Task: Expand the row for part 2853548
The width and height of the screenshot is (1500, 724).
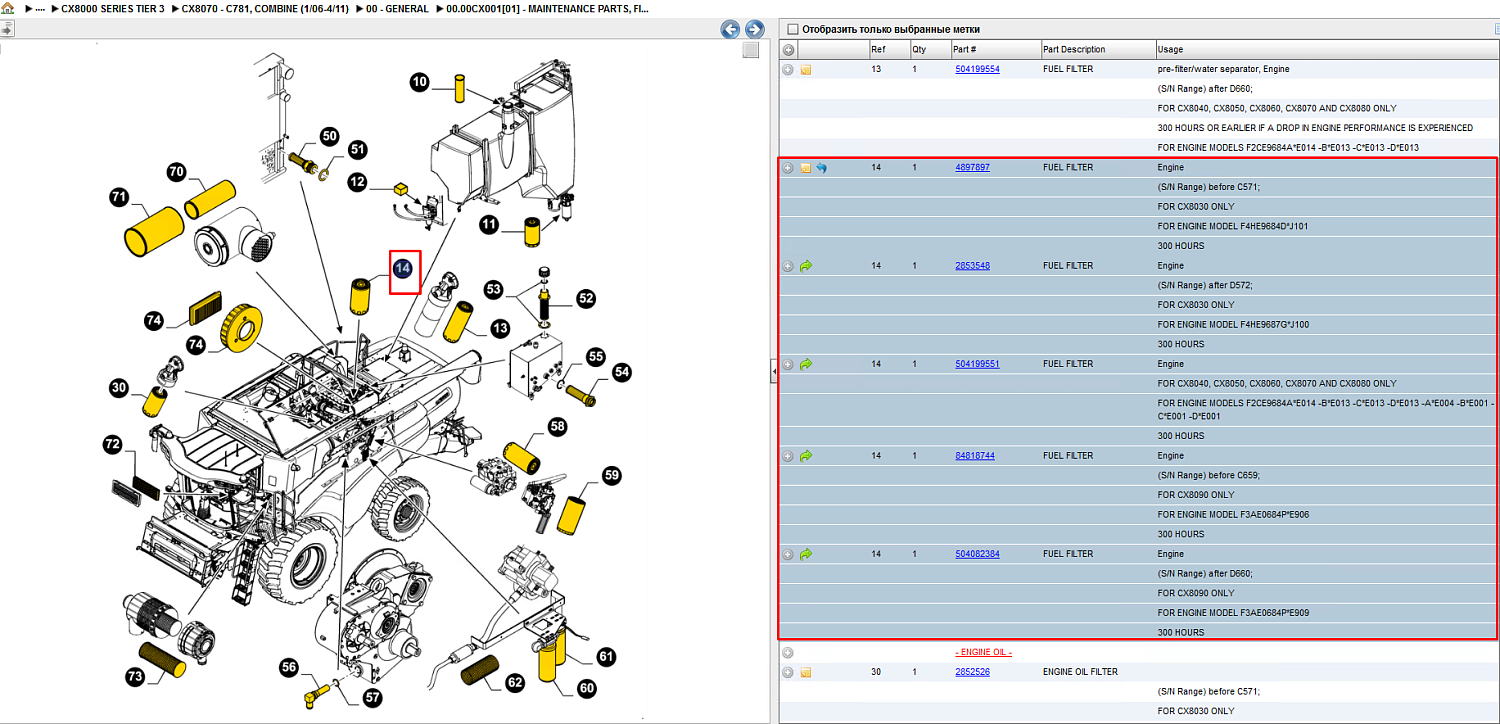Action: [x=788, y=266]
